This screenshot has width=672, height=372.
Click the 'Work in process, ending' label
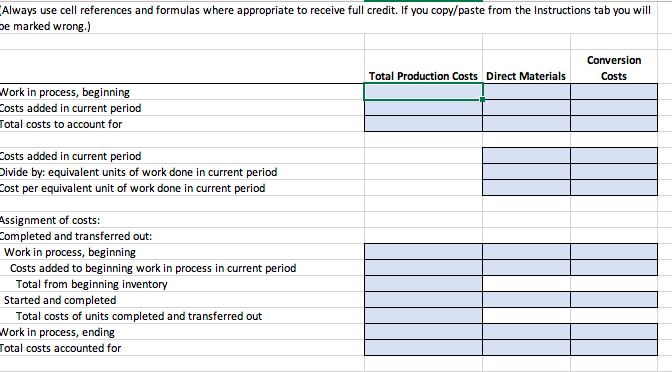[x=57, y=332]
